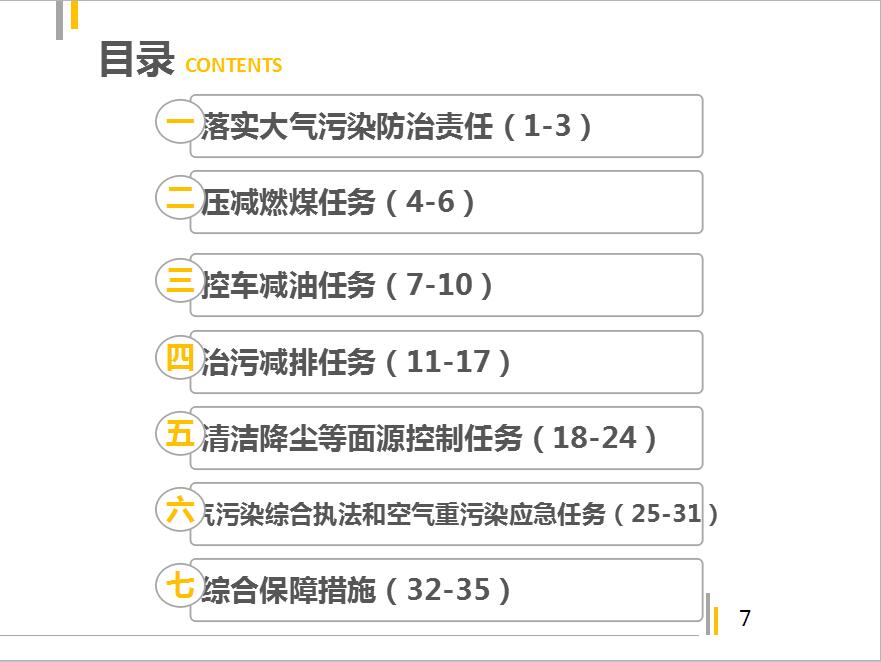881x662 pixels.
Task: Click the 目录 slide title
Action: pos(137,59)
